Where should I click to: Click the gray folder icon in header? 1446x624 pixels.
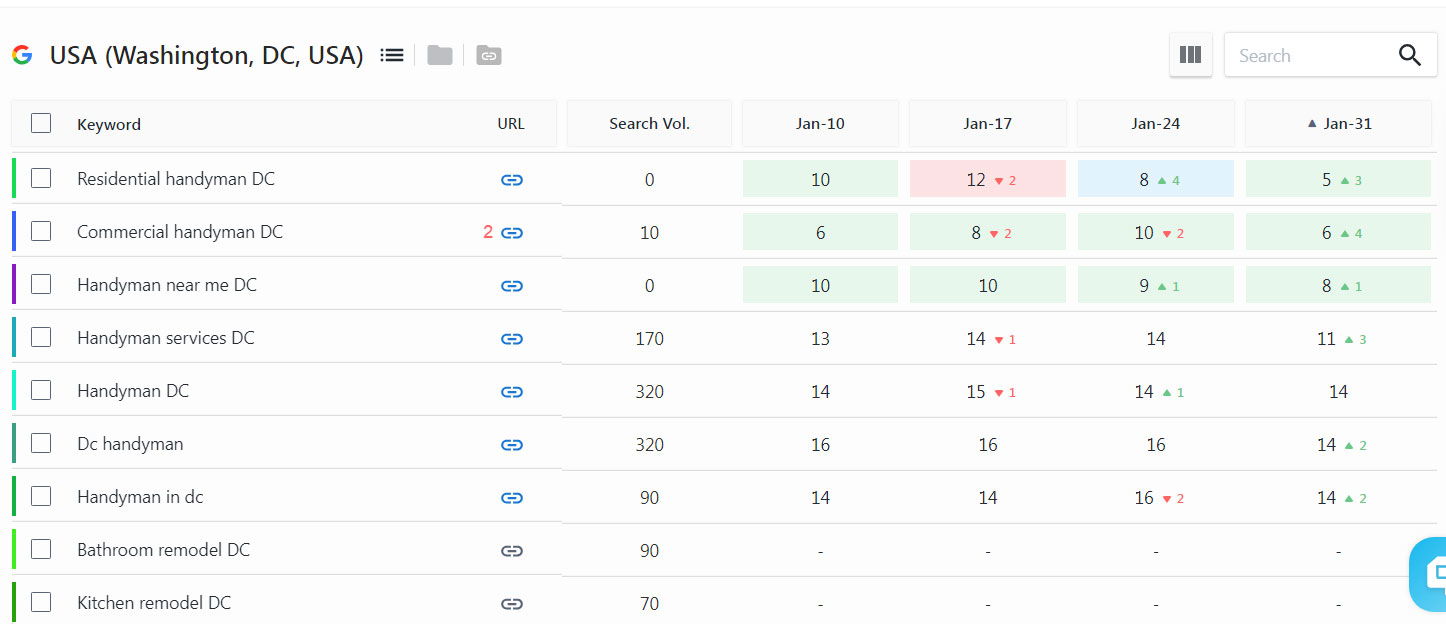pos(440,55)
